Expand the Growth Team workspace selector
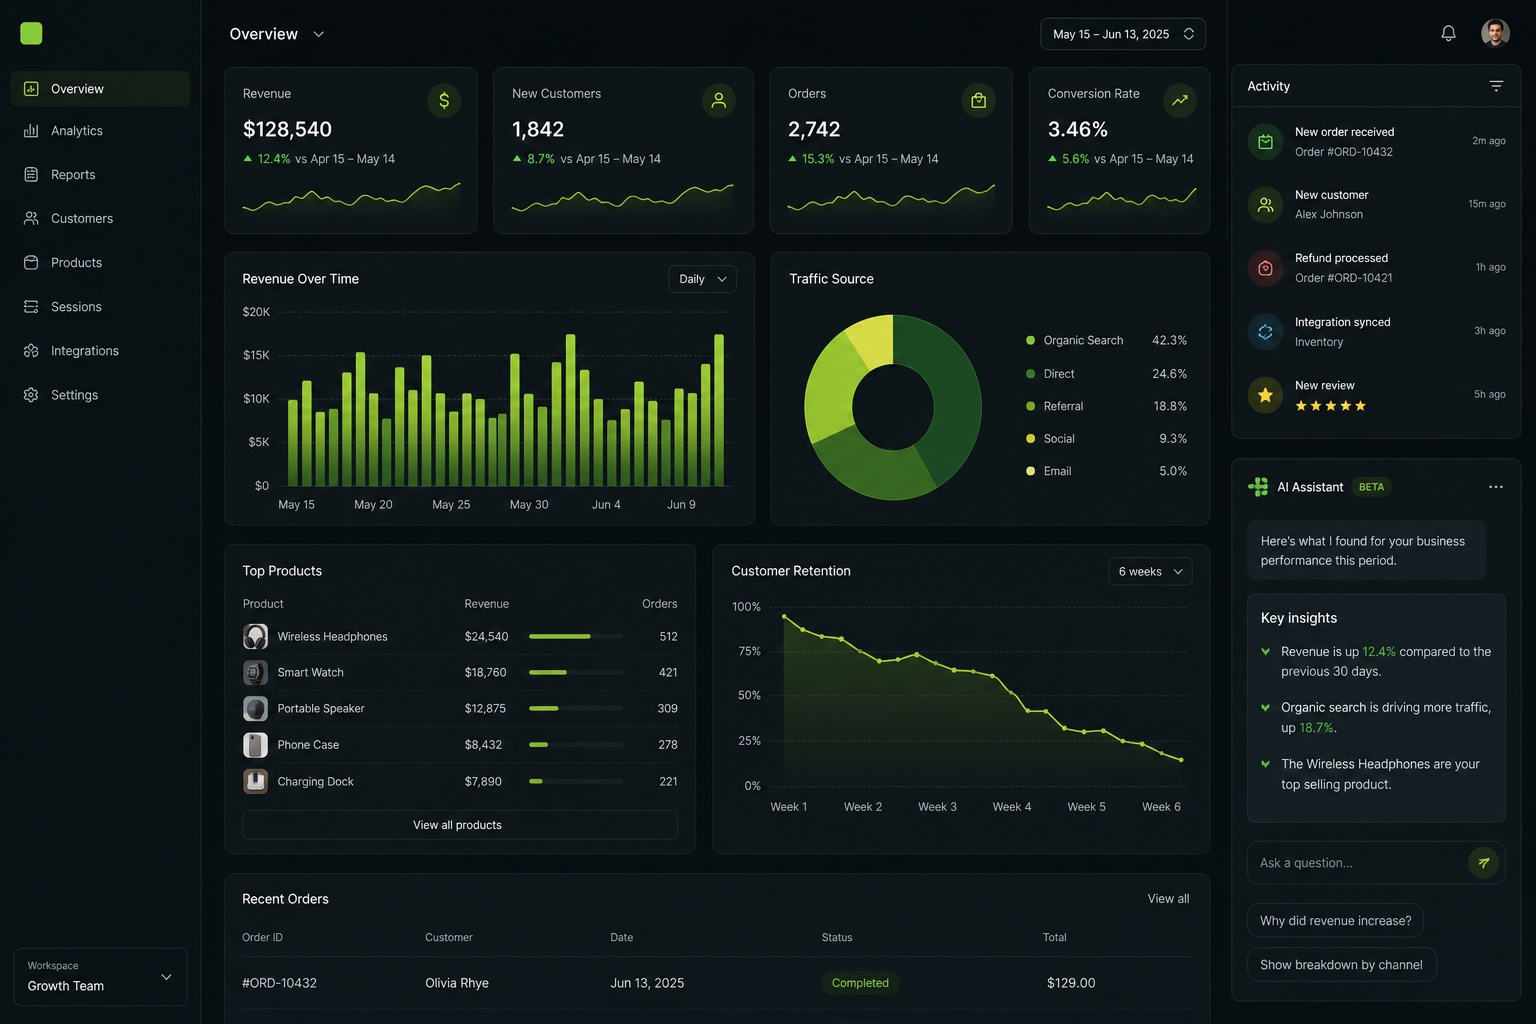Image resolution: width=1536 pixels, height=1024 pixels. [101, 977]
